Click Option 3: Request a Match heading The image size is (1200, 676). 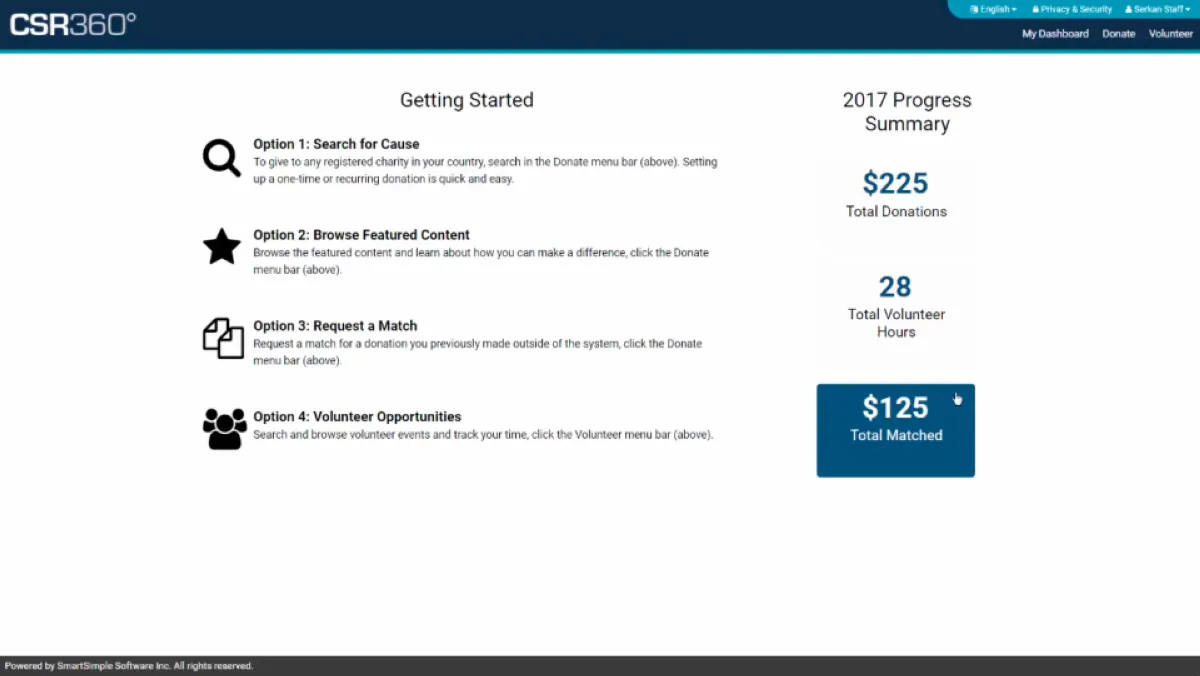pyautogui.click(x=335, y=326)
